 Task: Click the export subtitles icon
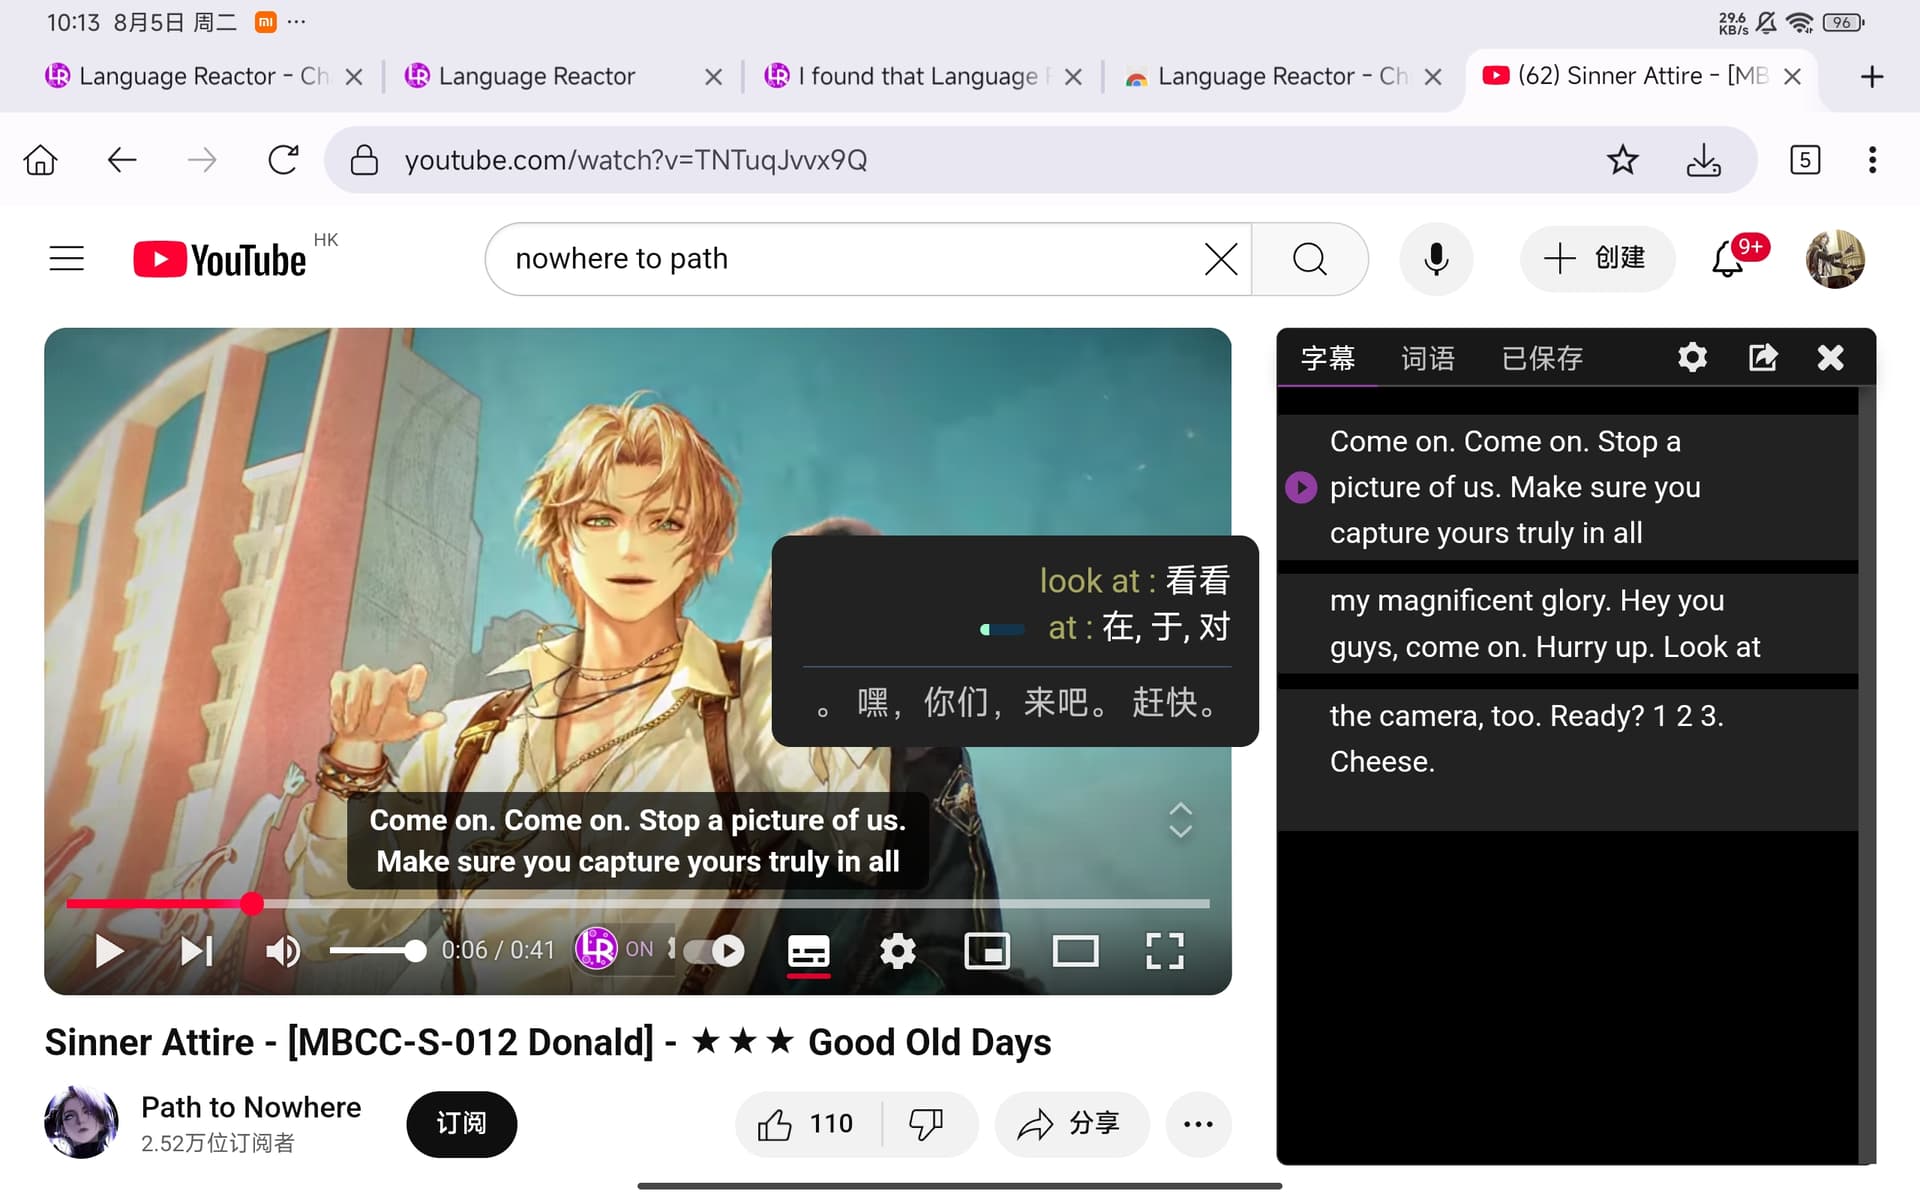click(1762, 357)
